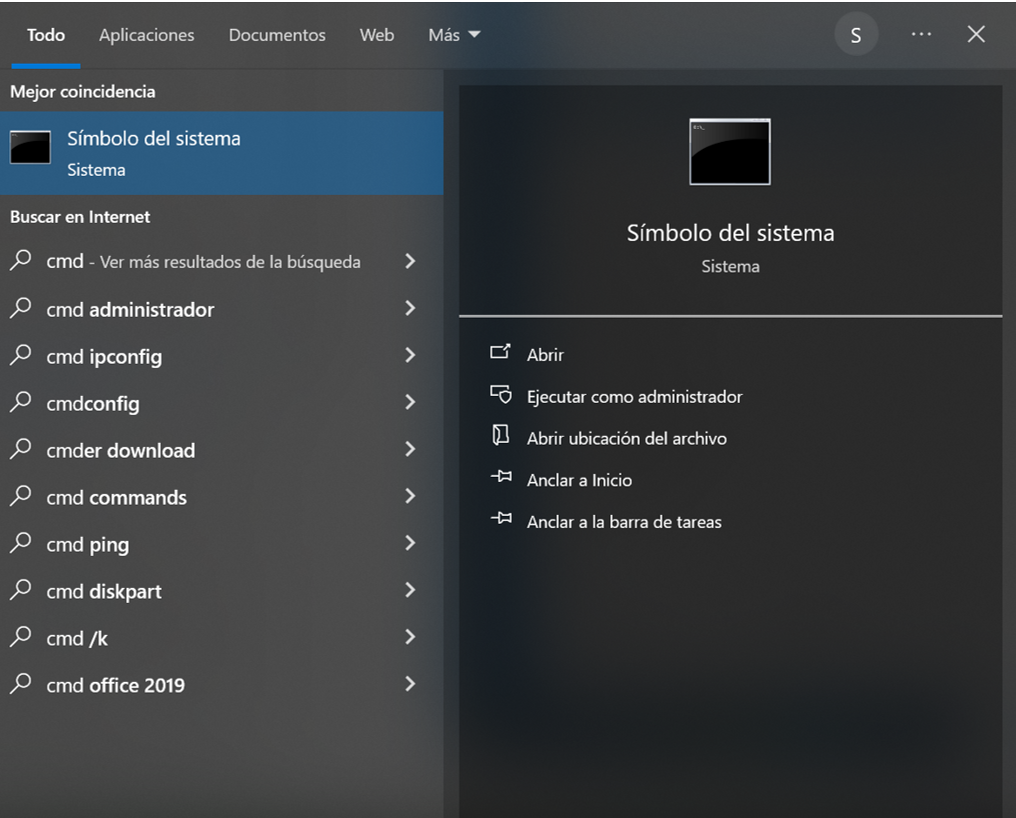Expand arrow for cmd ipconfig suggestion
Viewport: 1016px width, 818px height.
[410, 355]
